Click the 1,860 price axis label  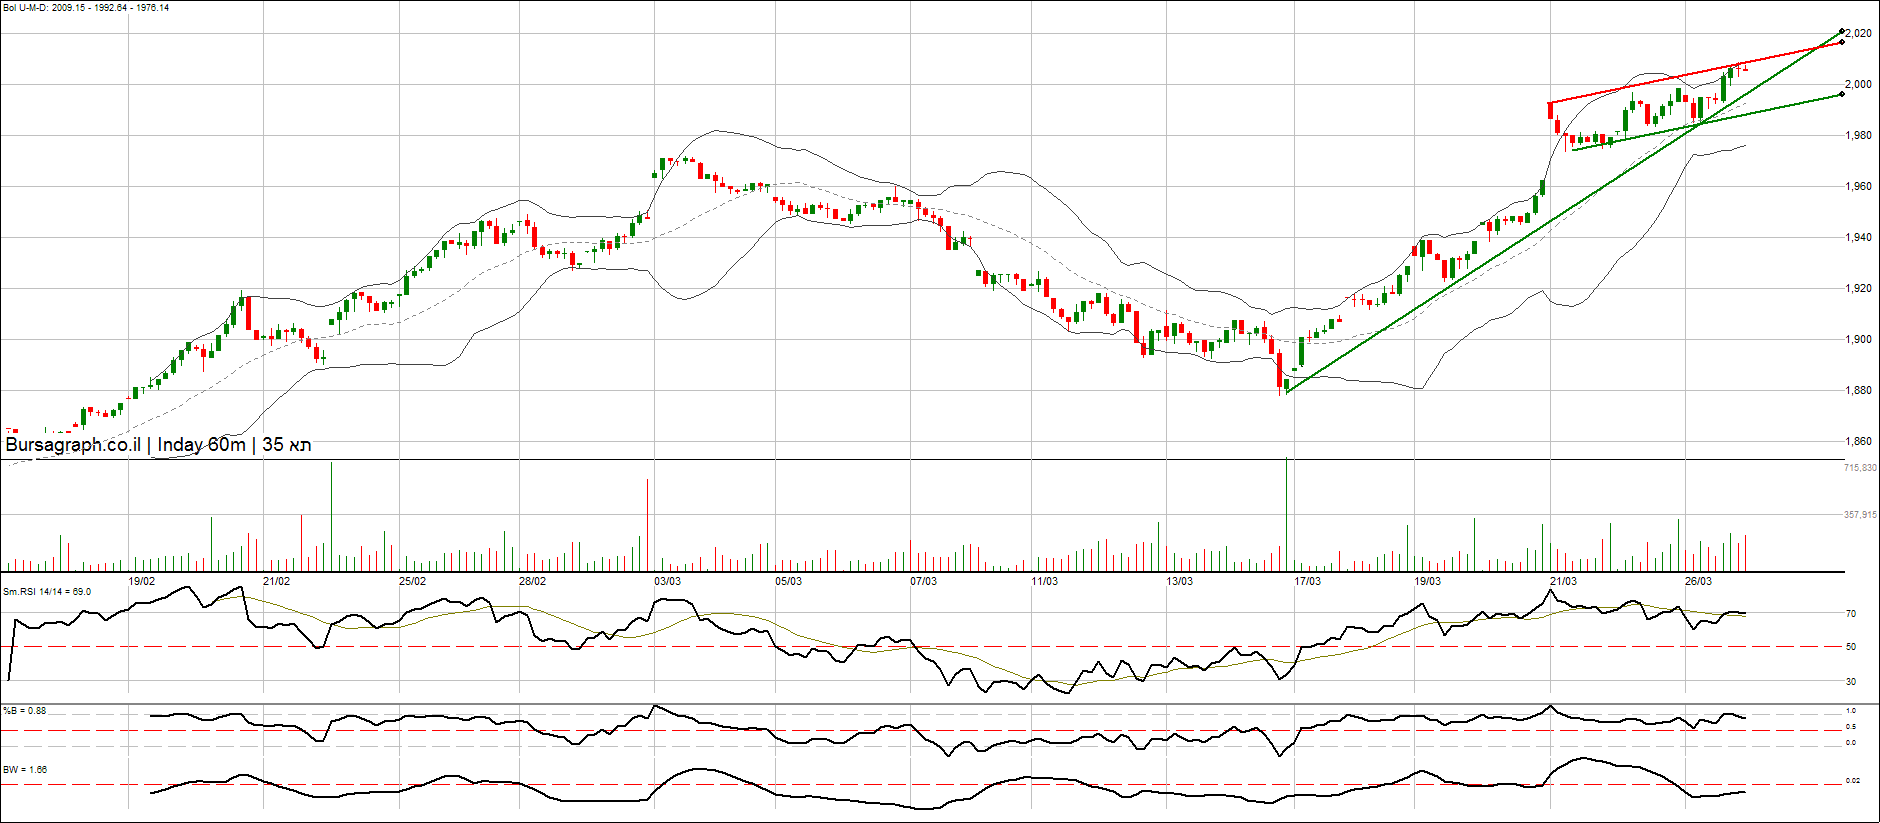[x=1858, y=441]
